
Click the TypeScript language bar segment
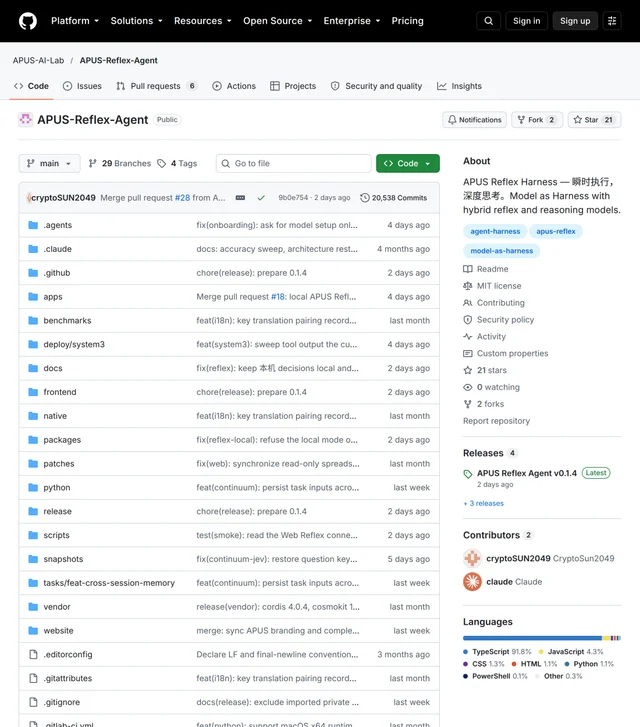[x=532, y=638]
